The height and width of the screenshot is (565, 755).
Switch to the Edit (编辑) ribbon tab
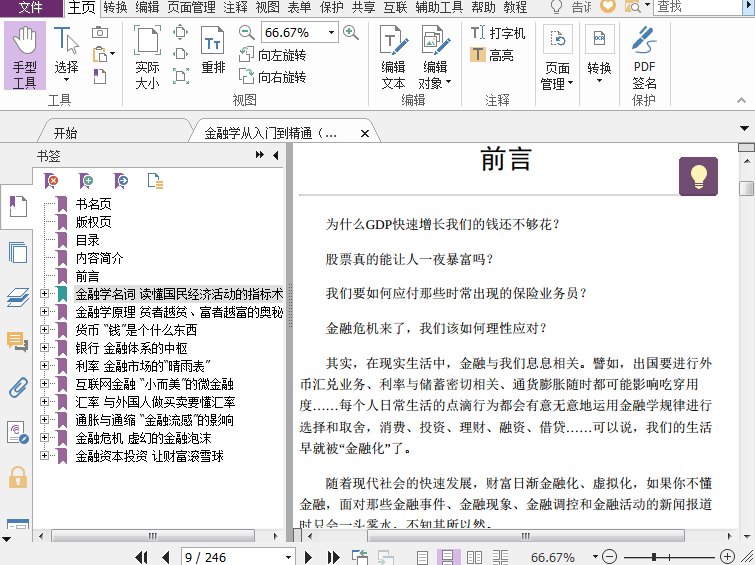[x=147, y=7]
